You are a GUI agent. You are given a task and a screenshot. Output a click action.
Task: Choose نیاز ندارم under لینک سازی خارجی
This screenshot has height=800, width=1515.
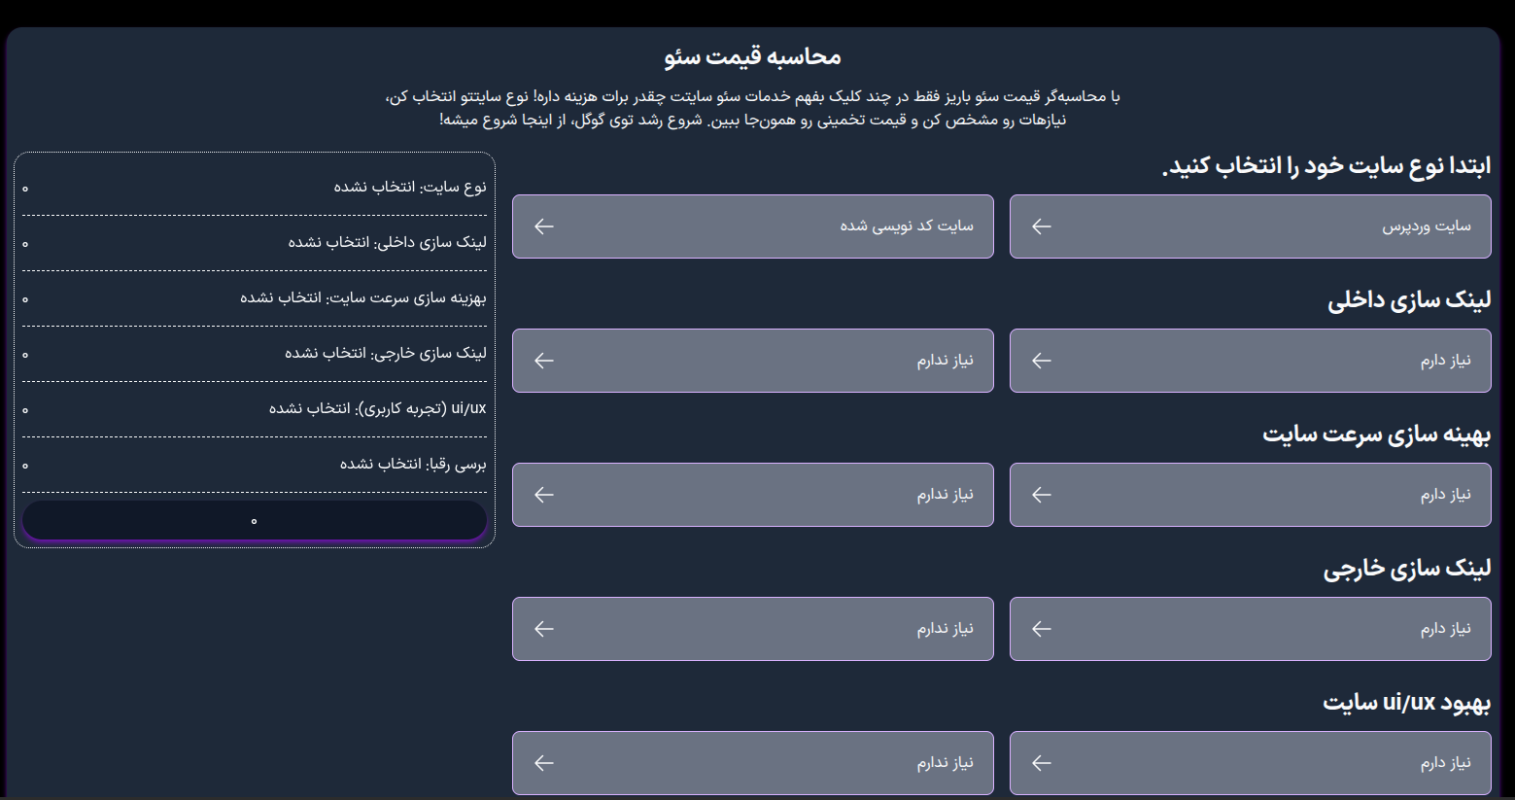[753, 629]
